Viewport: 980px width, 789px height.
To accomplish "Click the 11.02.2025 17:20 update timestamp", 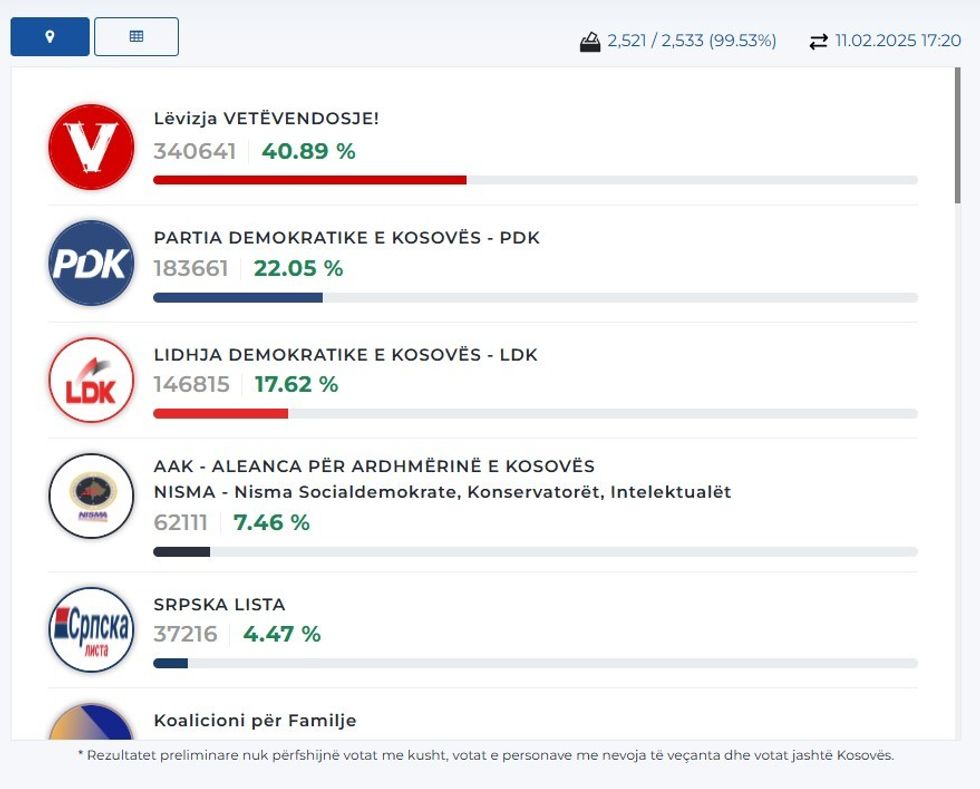I will click(898, 41).
